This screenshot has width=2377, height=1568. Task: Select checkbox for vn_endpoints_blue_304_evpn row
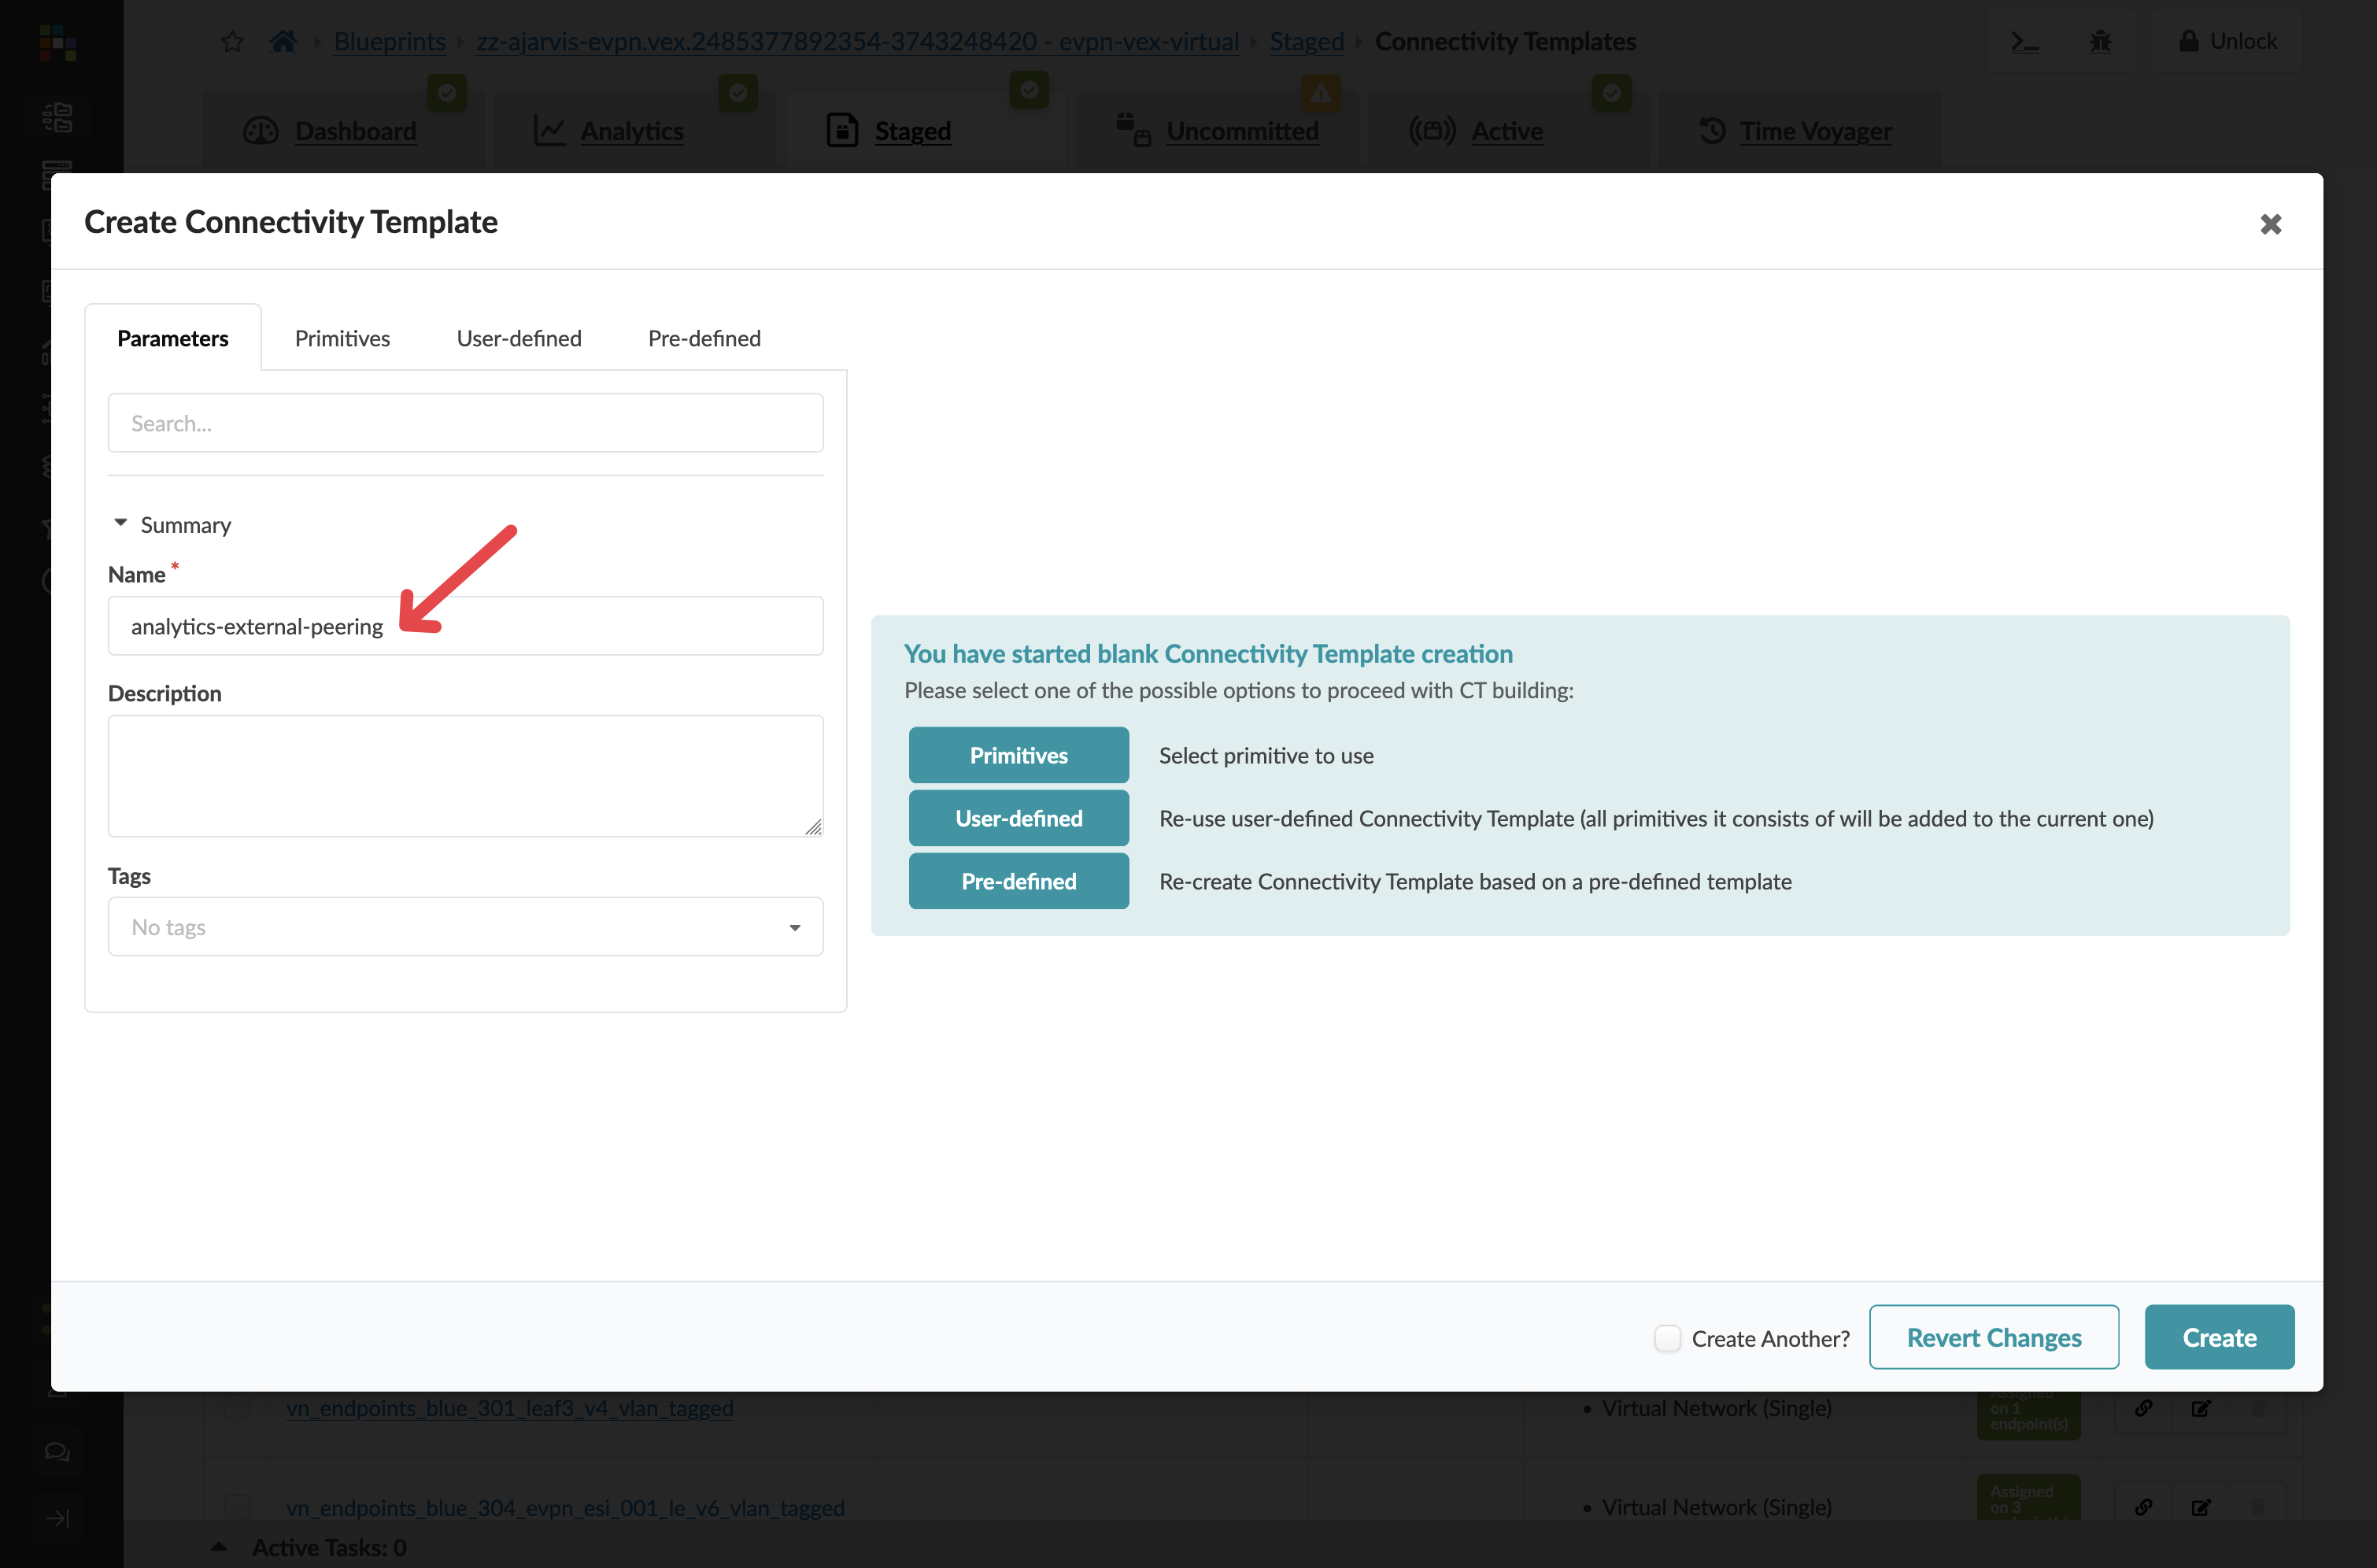click(x=237, y=1506)
